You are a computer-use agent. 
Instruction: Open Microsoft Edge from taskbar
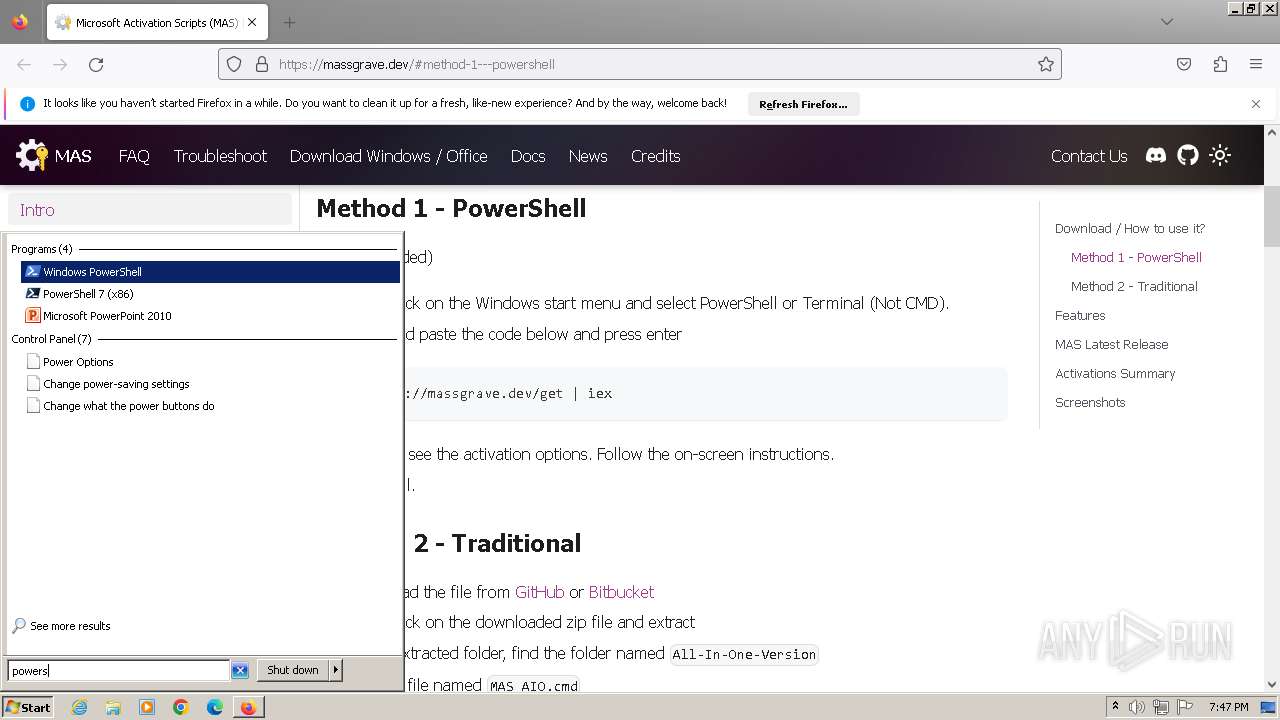215,707
